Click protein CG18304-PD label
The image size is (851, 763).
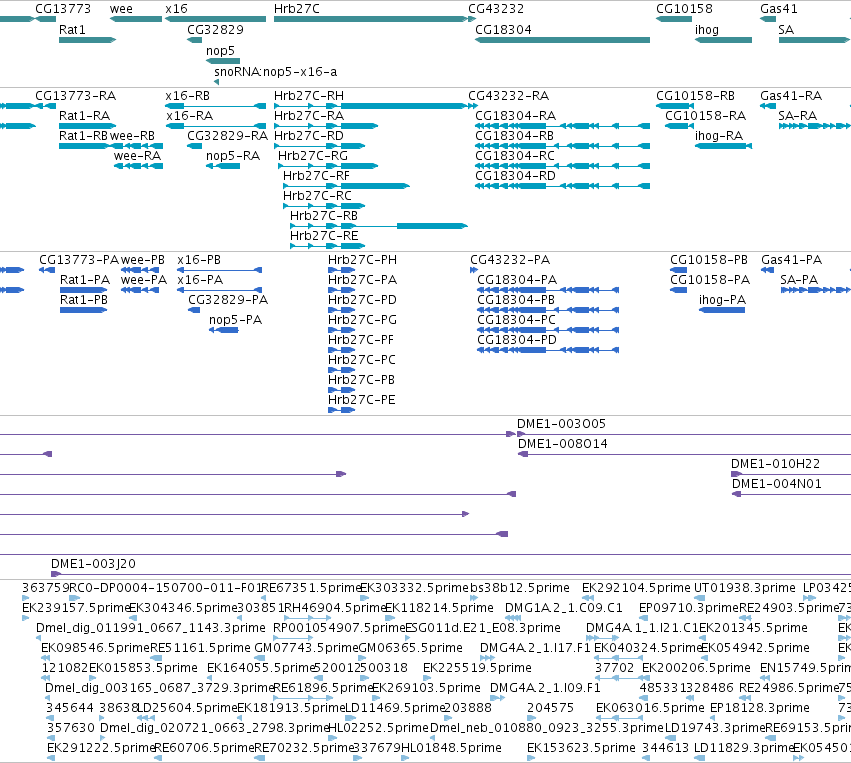tap(517, 340)
